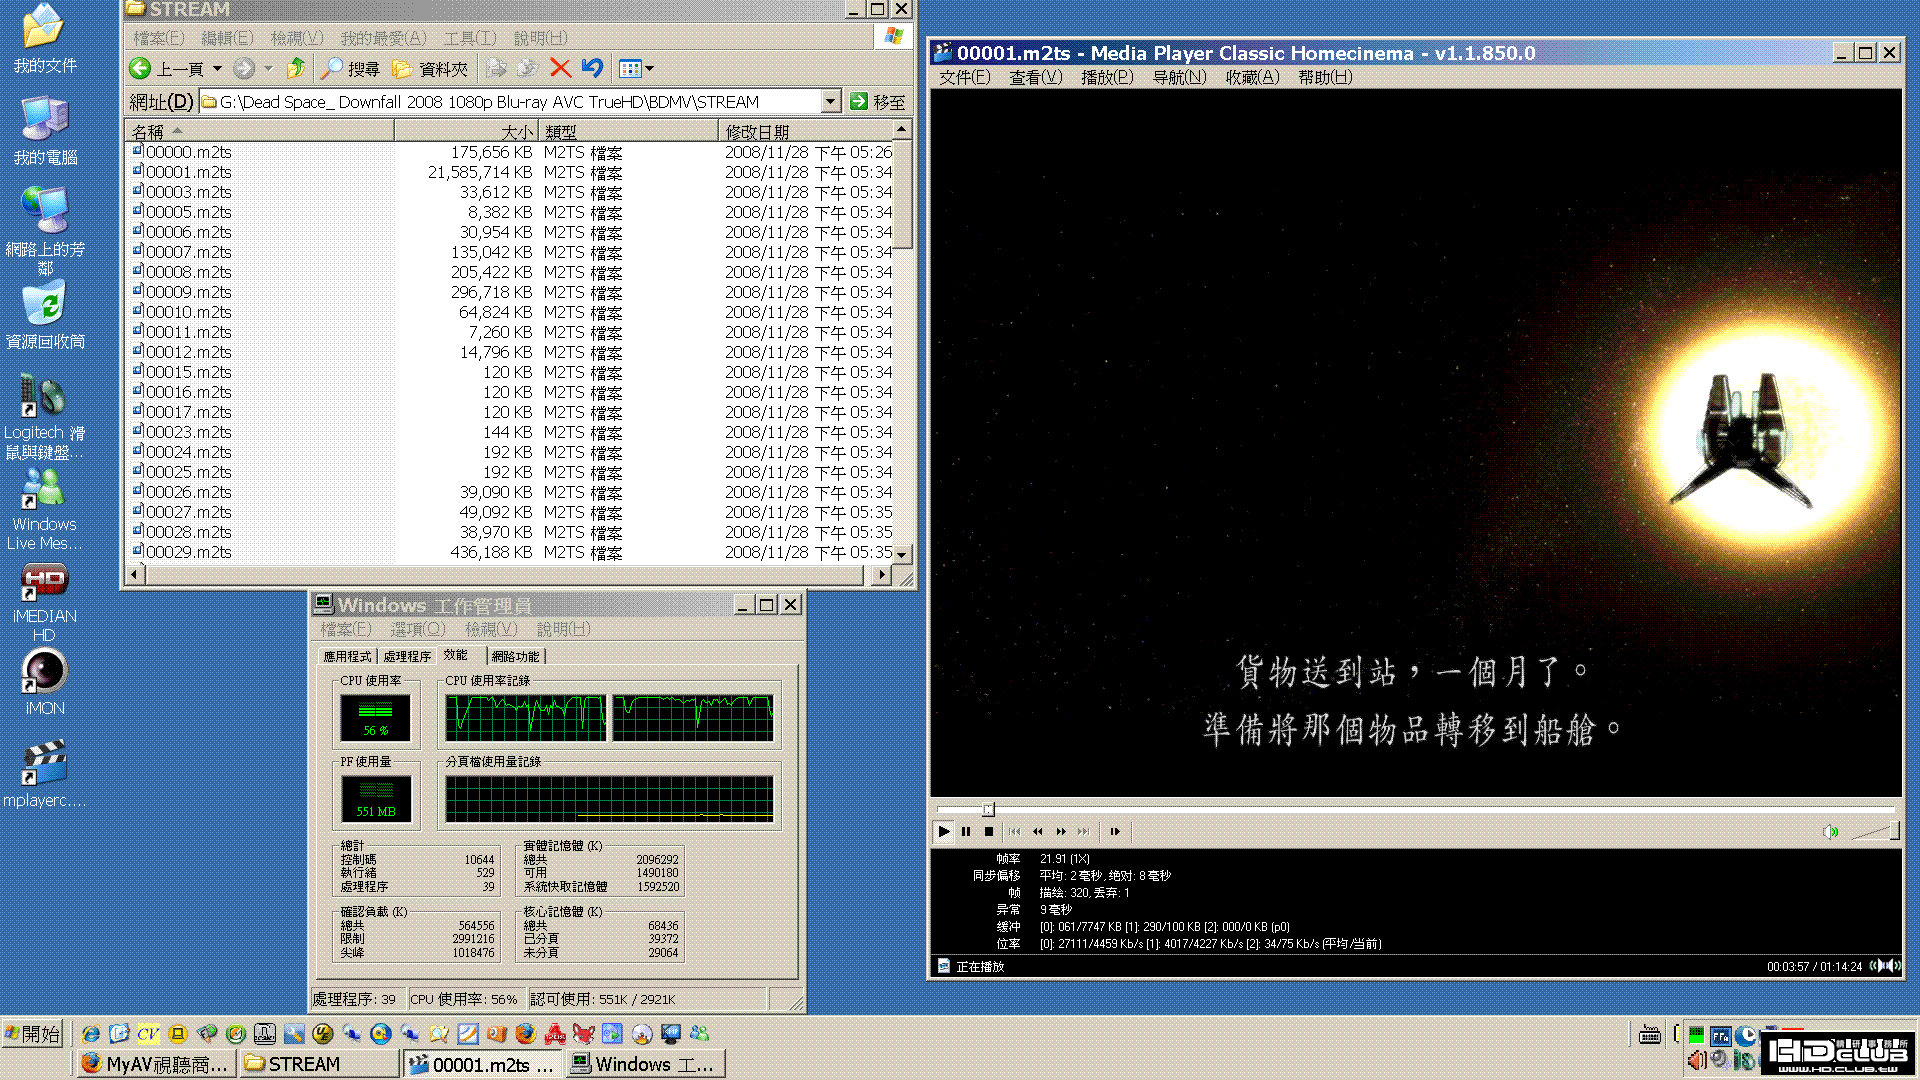Open the Logitech mouse and keyboard desktop icon
1920x1080 pixels.
pyautogui.click(x=44, y=416)
